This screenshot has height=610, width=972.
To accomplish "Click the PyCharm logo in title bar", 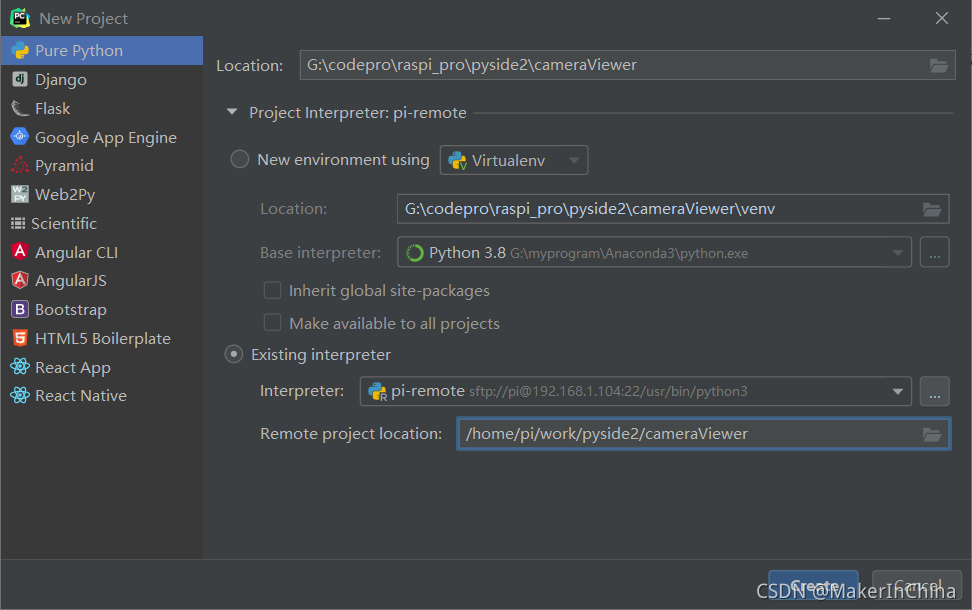I will tap(20, 18).
